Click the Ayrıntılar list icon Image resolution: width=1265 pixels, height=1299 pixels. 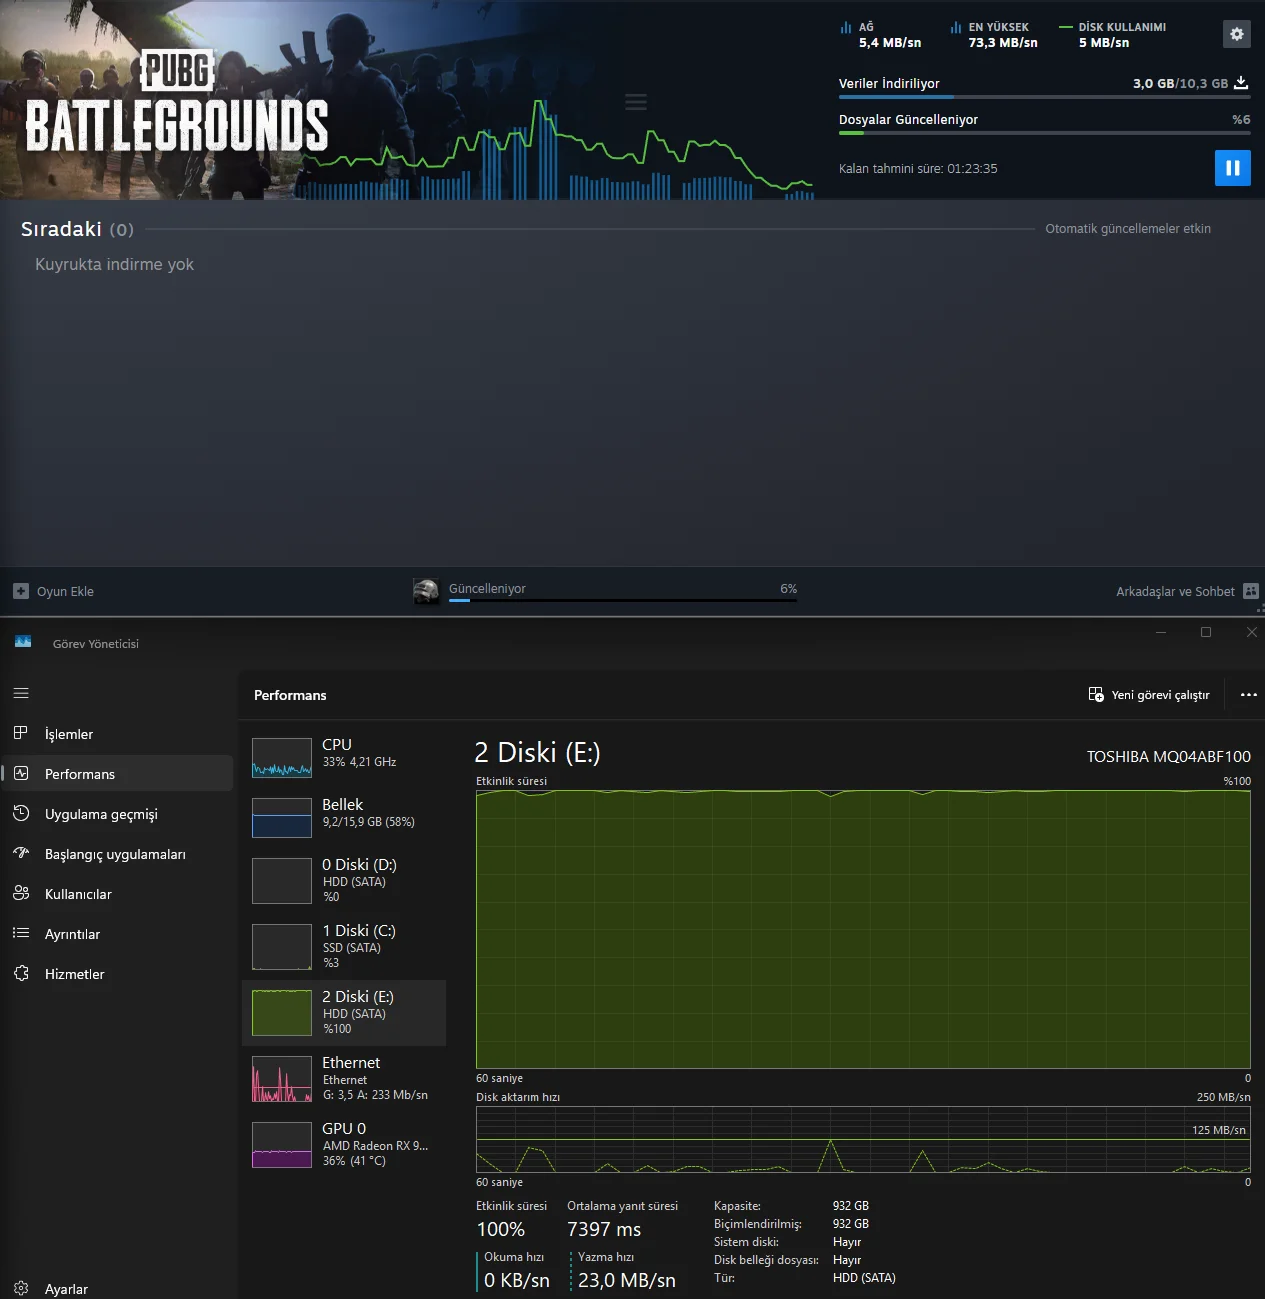click(20, 933)
